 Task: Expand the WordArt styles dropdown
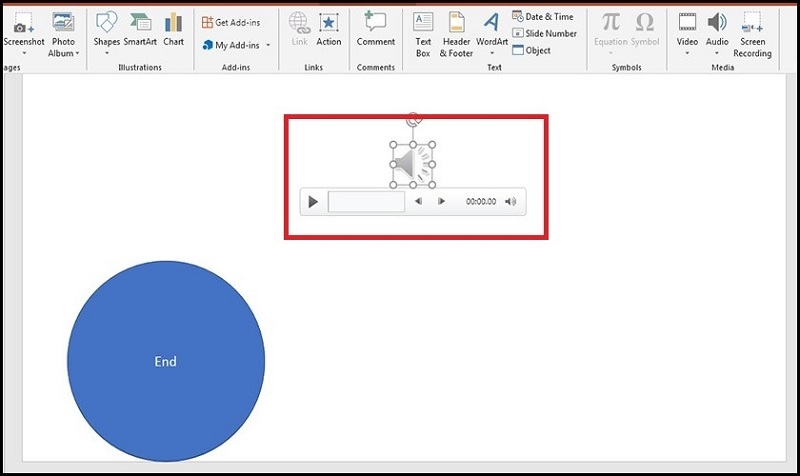tap(491, 53)
